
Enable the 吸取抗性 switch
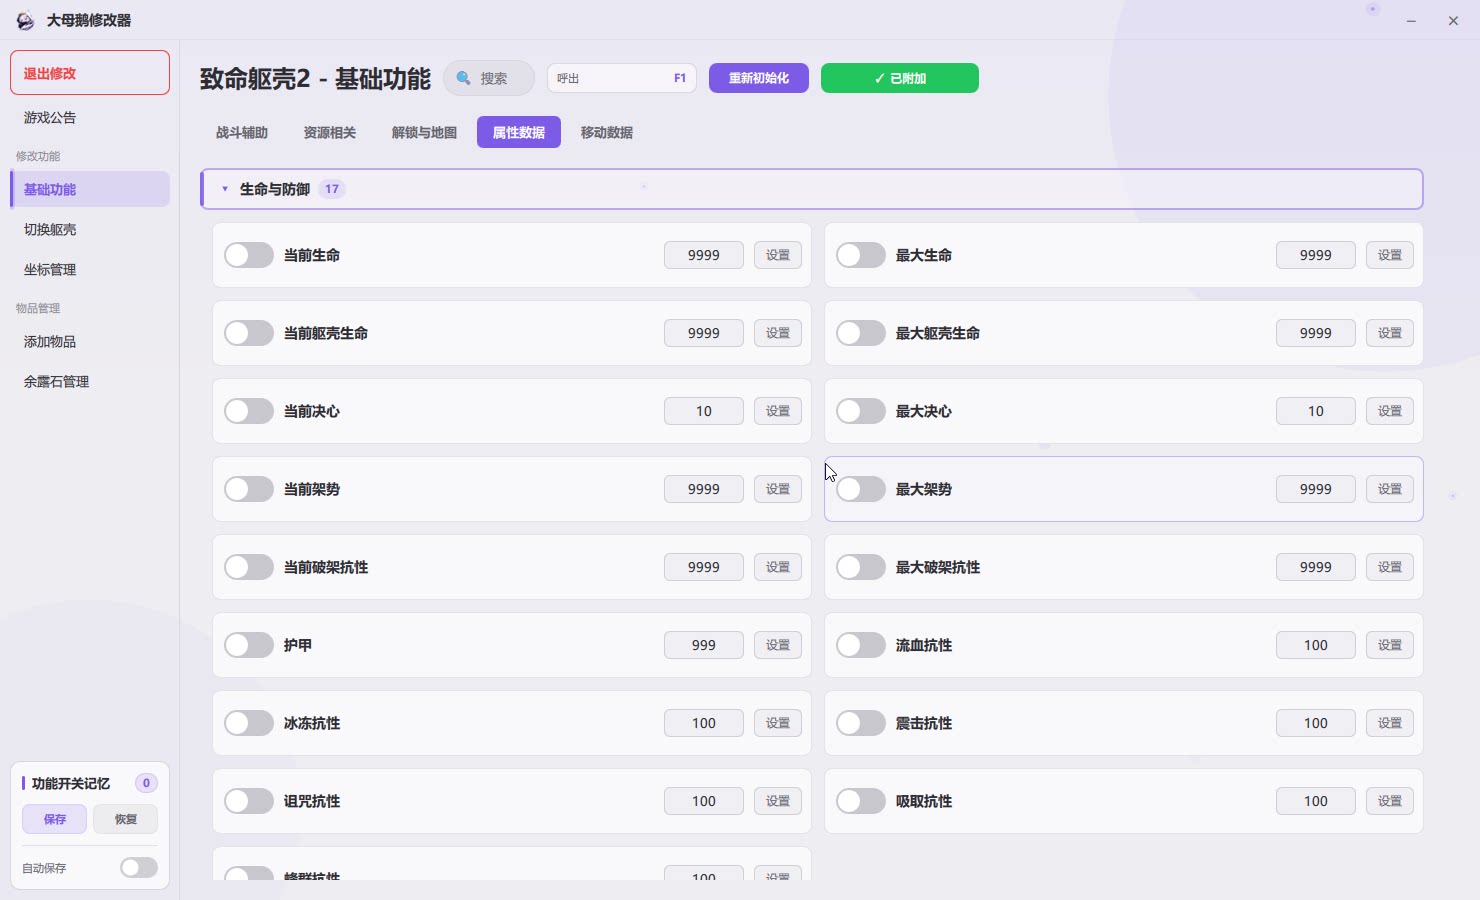(x=861, y=801)
